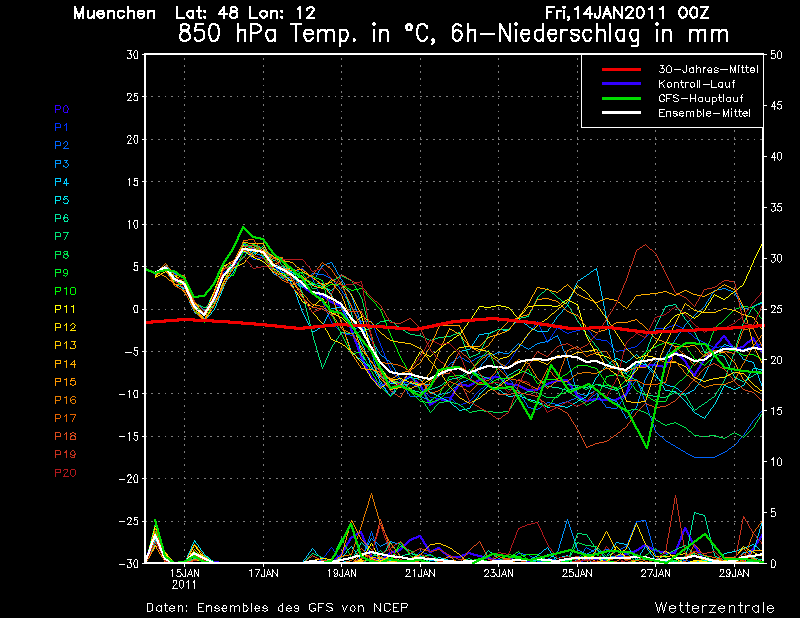The image size is (800, 618).
Task: Click the P19 ensemble member label
Action: coord(65,455)
